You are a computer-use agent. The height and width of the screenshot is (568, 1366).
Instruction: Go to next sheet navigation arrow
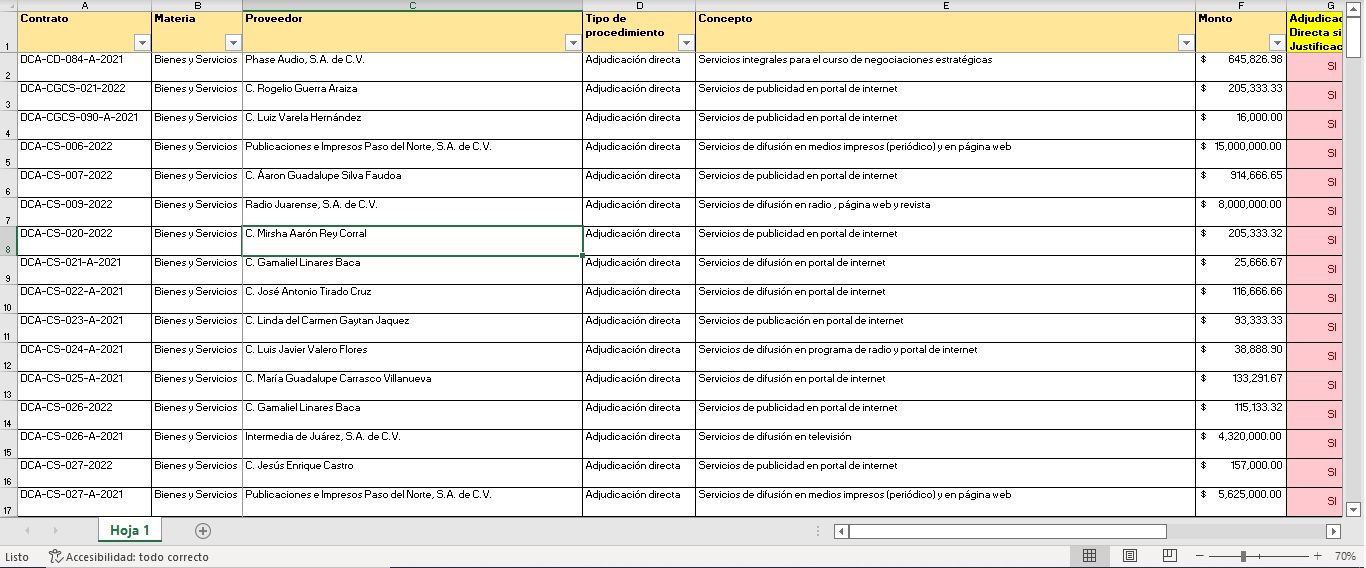click(55, 531)
